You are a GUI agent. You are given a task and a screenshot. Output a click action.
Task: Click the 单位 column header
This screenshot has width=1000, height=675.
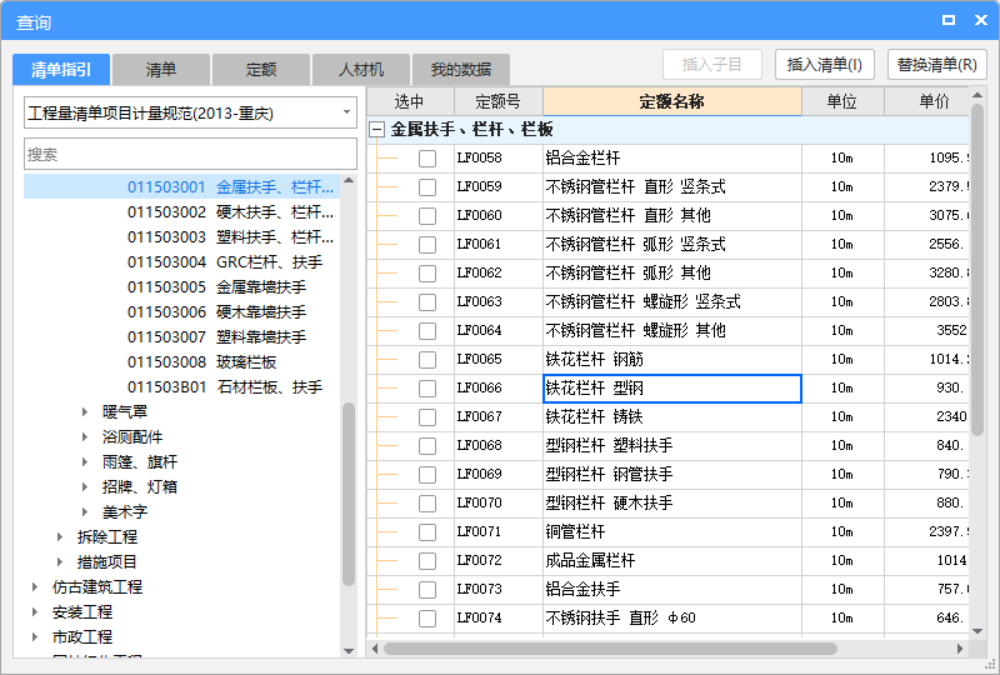(842, 101)
